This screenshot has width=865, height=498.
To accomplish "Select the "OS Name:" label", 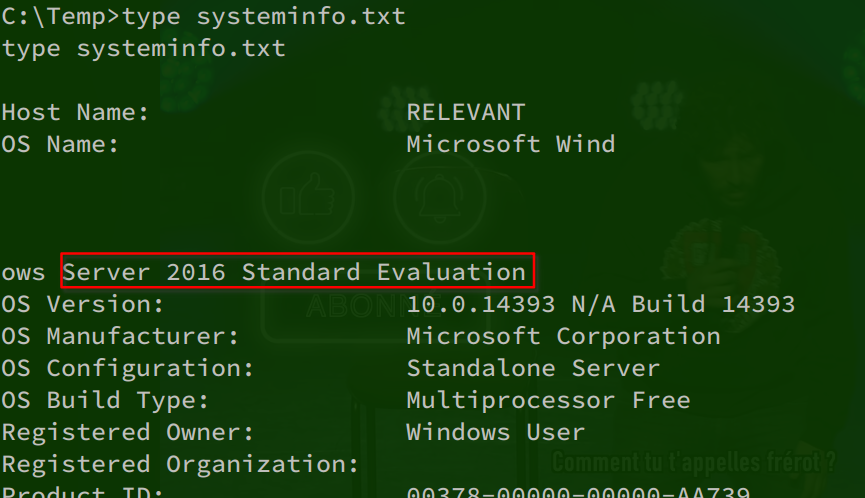I will click(60, 144).
